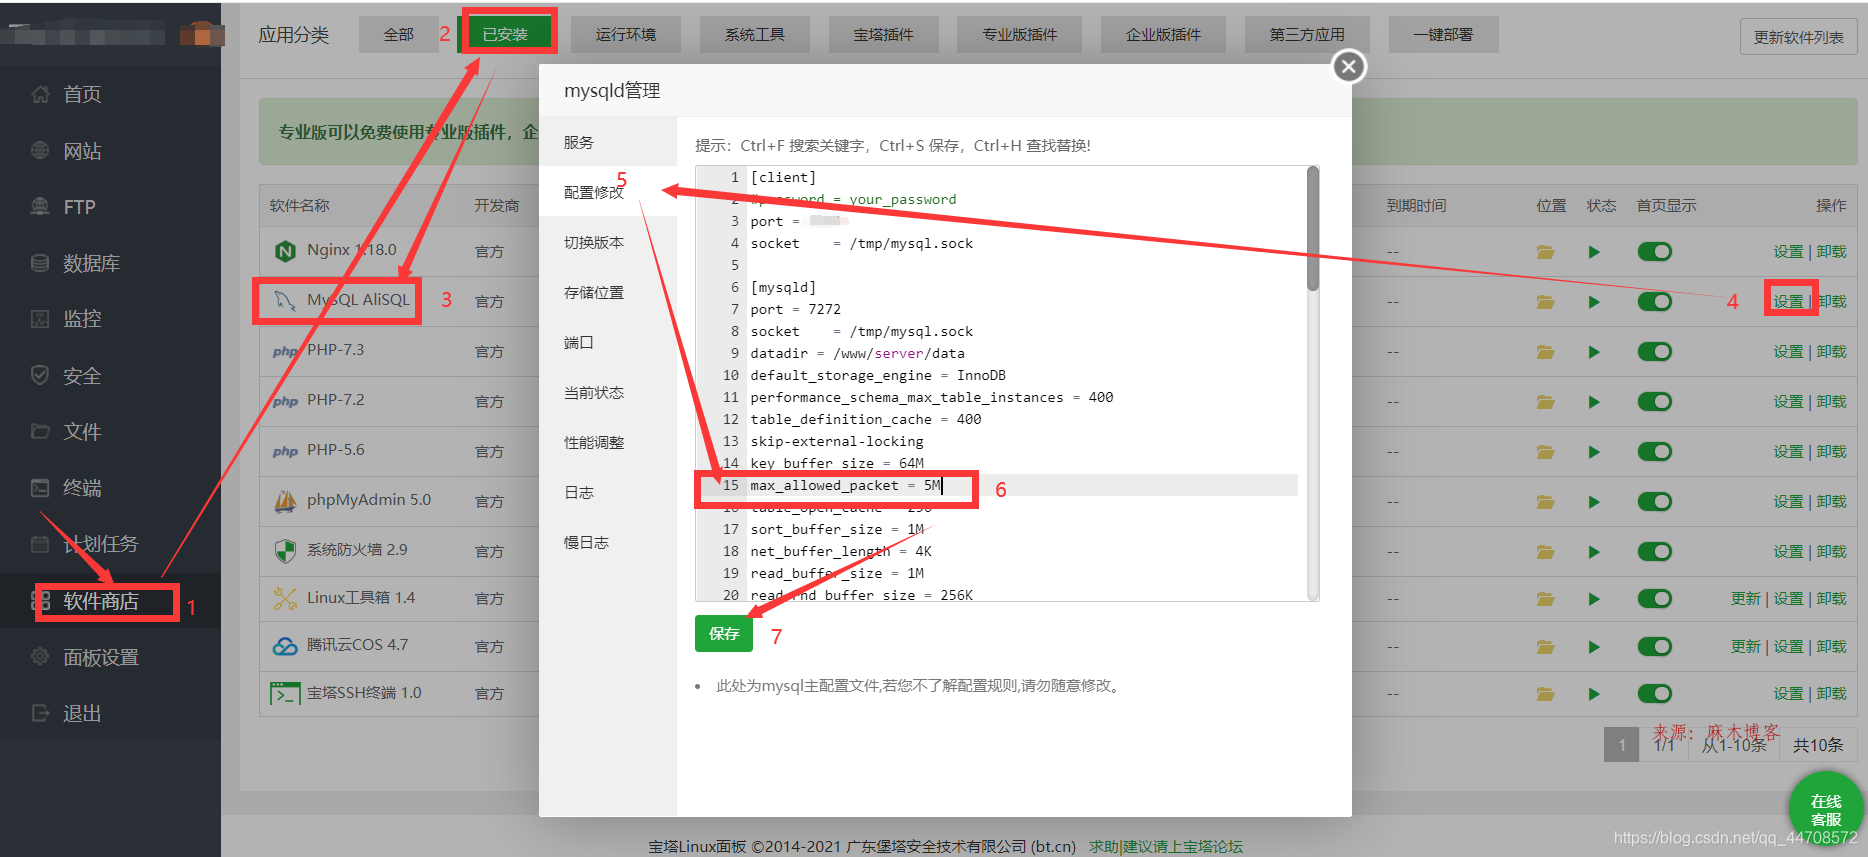Image resolution: width=1868 pixels, height=857 pixels.
Task: Click the 文件 folder icon in sidebar
Action: tap(40, 432)
